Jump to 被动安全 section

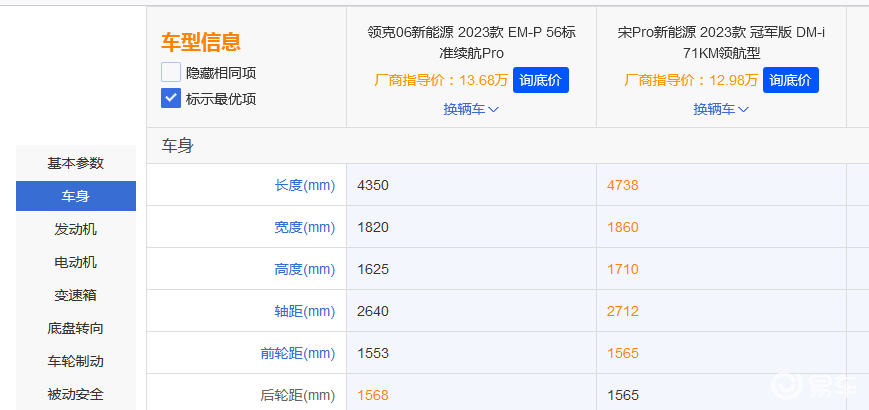pos(76,394)
